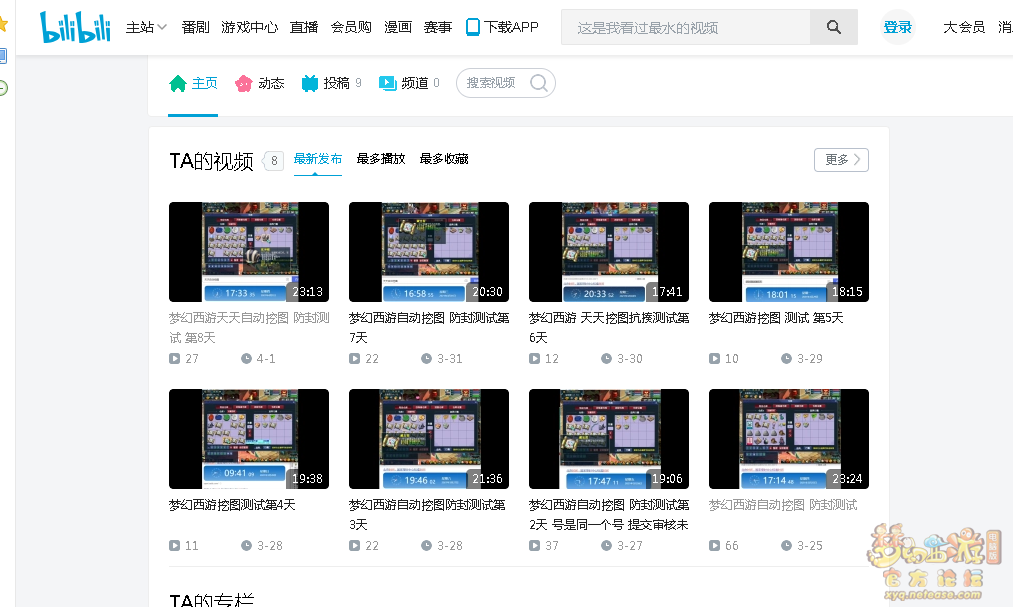Screen dimensions: 1013x607
Task: Click the bilibili logo
Action: tap(76, 27)
